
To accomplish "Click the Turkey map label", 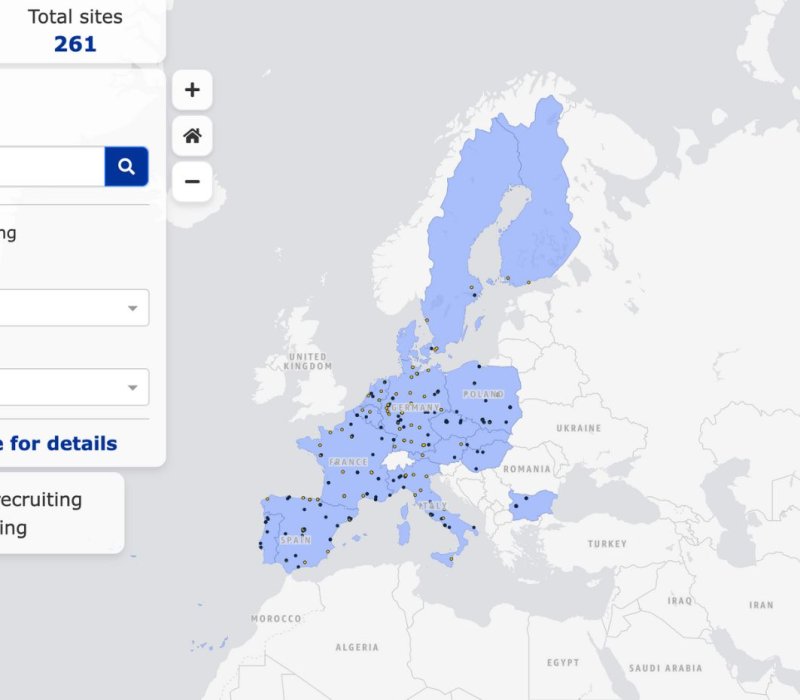I will (607, 544).
